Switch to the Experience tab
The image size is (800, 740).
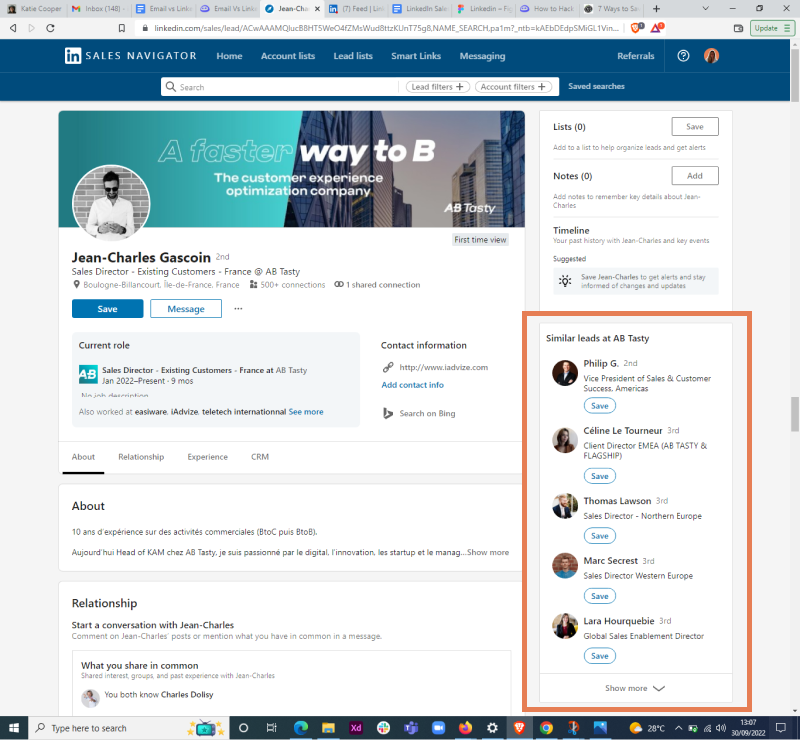[207, 457]
